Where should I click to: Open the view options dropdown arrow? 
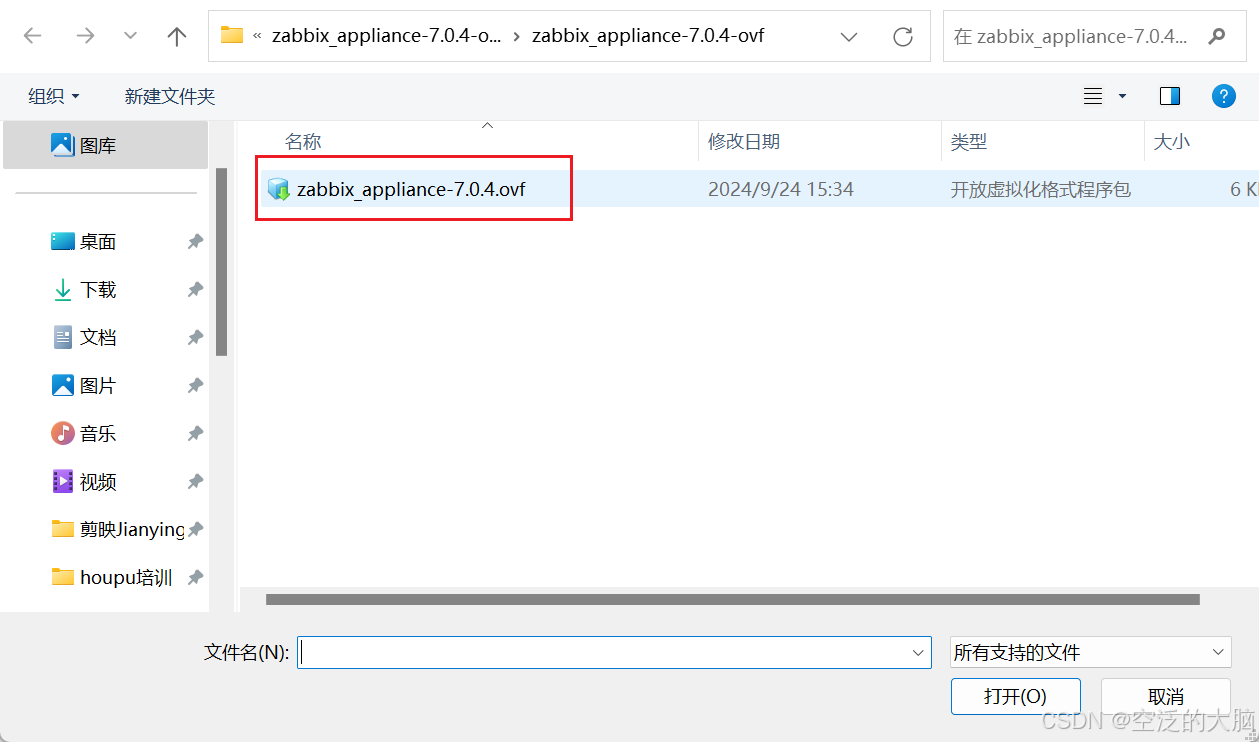tap(1122, 96)
